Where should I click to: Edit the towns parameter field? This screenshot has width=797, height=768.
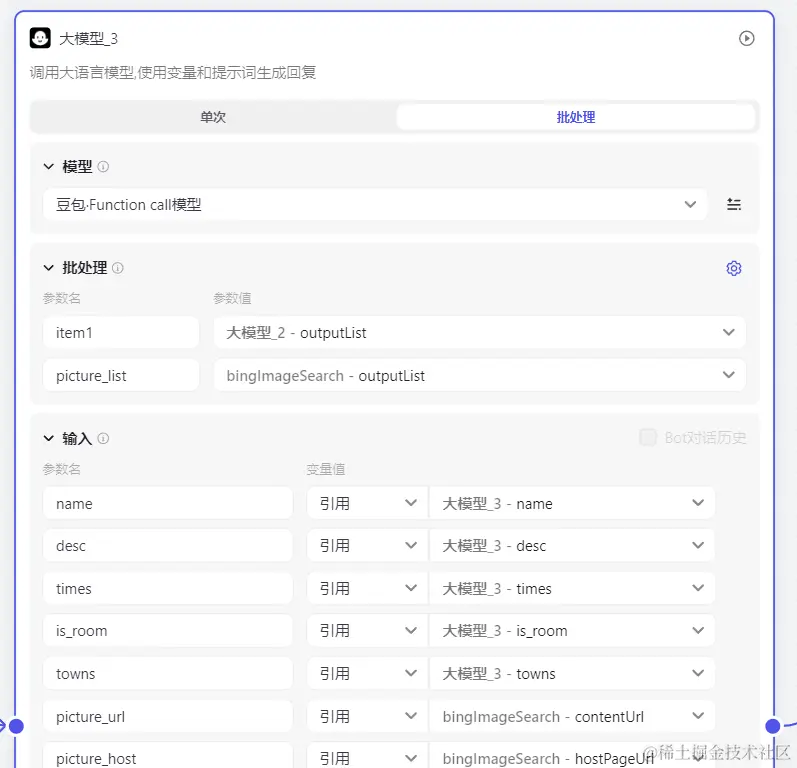[168, 673]
